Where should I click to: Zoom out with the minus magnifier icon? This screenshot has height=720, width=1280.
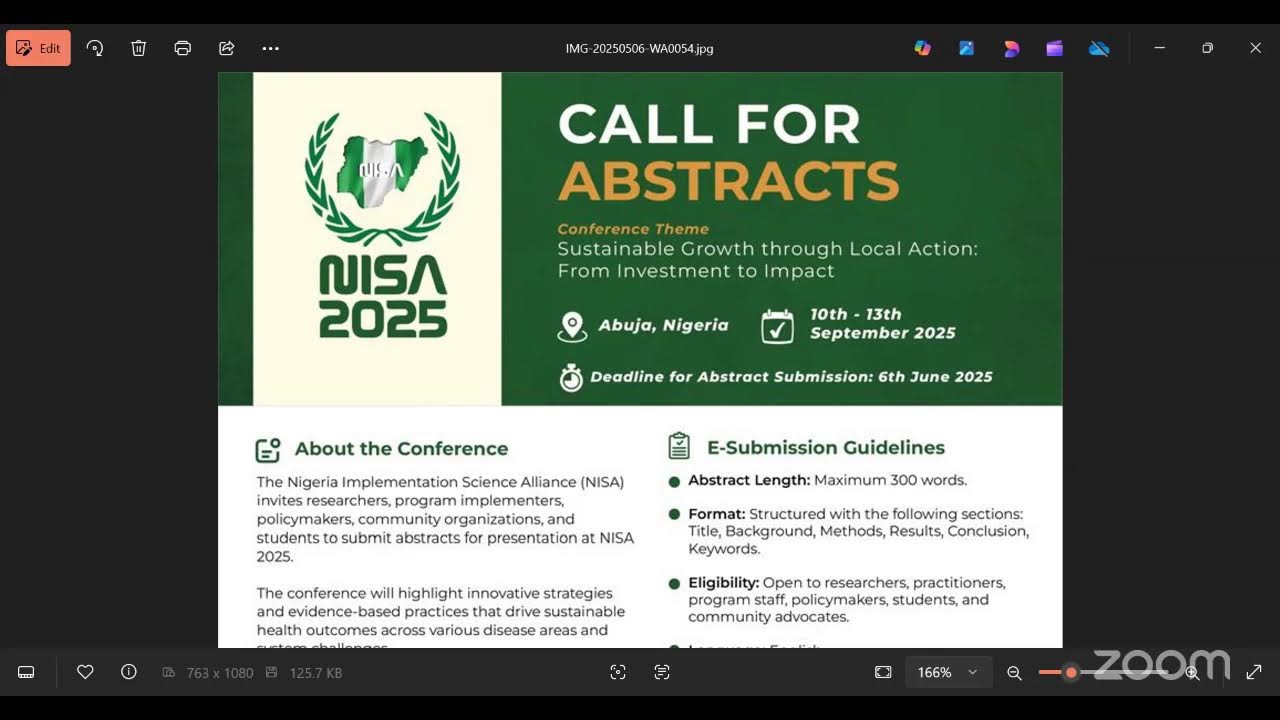coord(1014,673)
